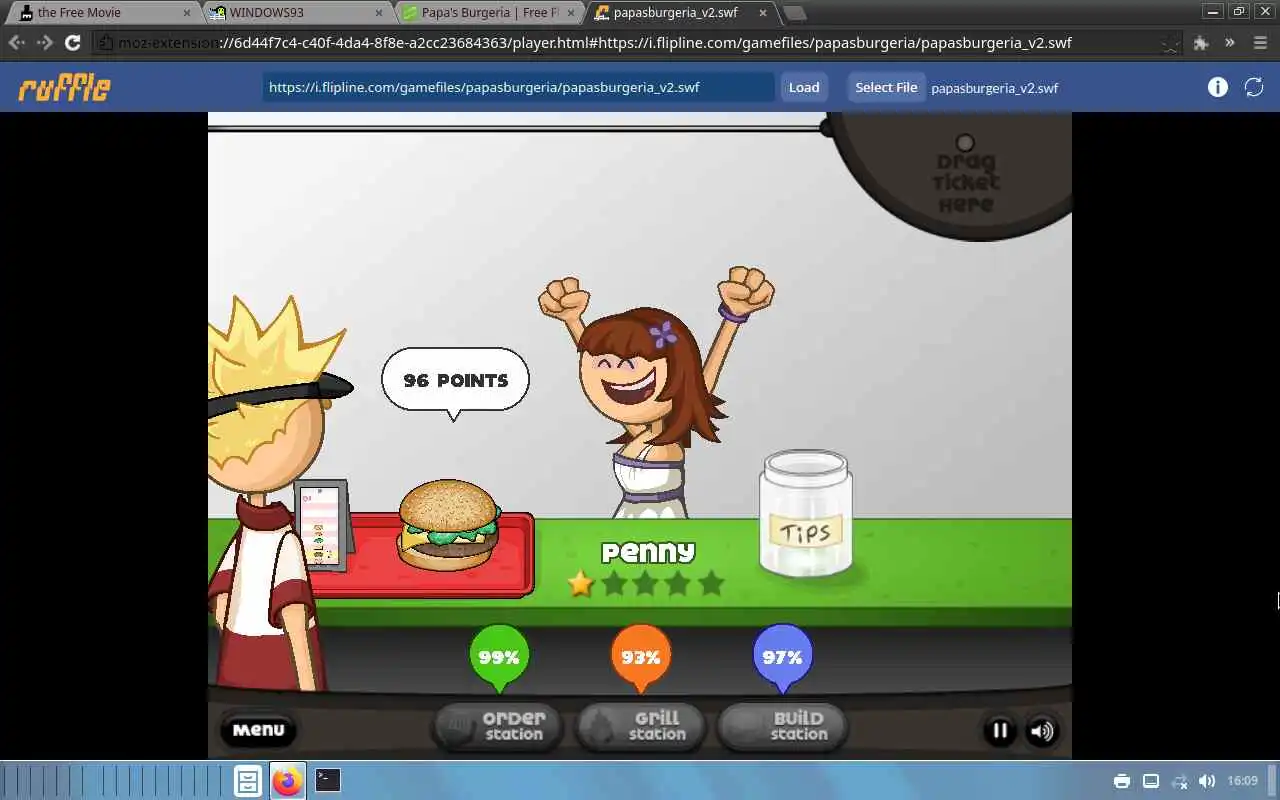Click the Select File button

click(x=886, y=87)
